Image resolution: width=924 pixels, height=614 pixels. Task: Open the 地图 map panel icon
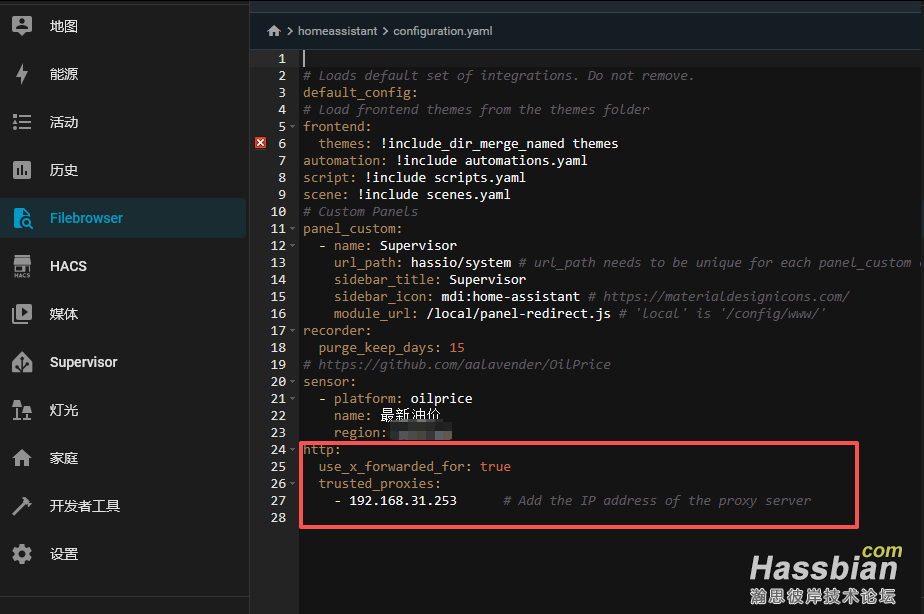pos(22,26)
